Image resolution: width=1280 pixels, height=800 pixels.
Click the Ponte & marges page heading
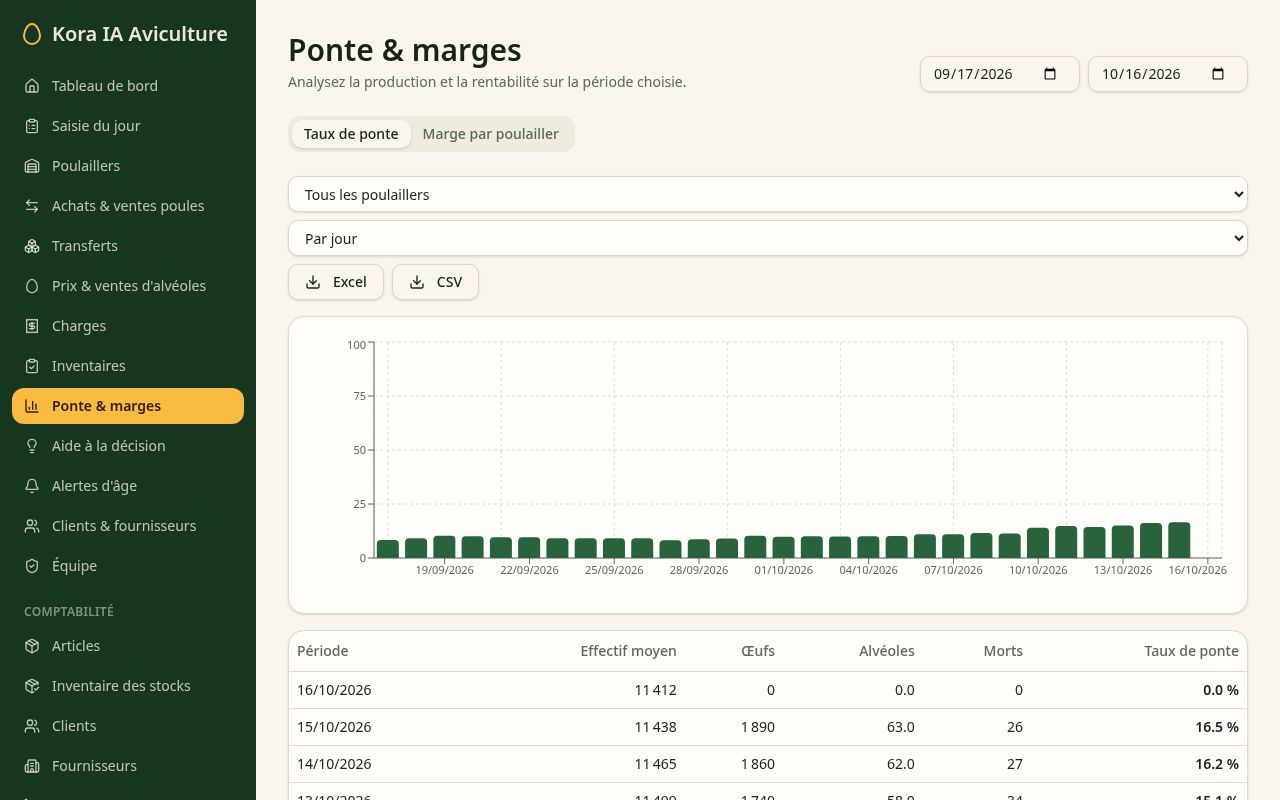405,50
